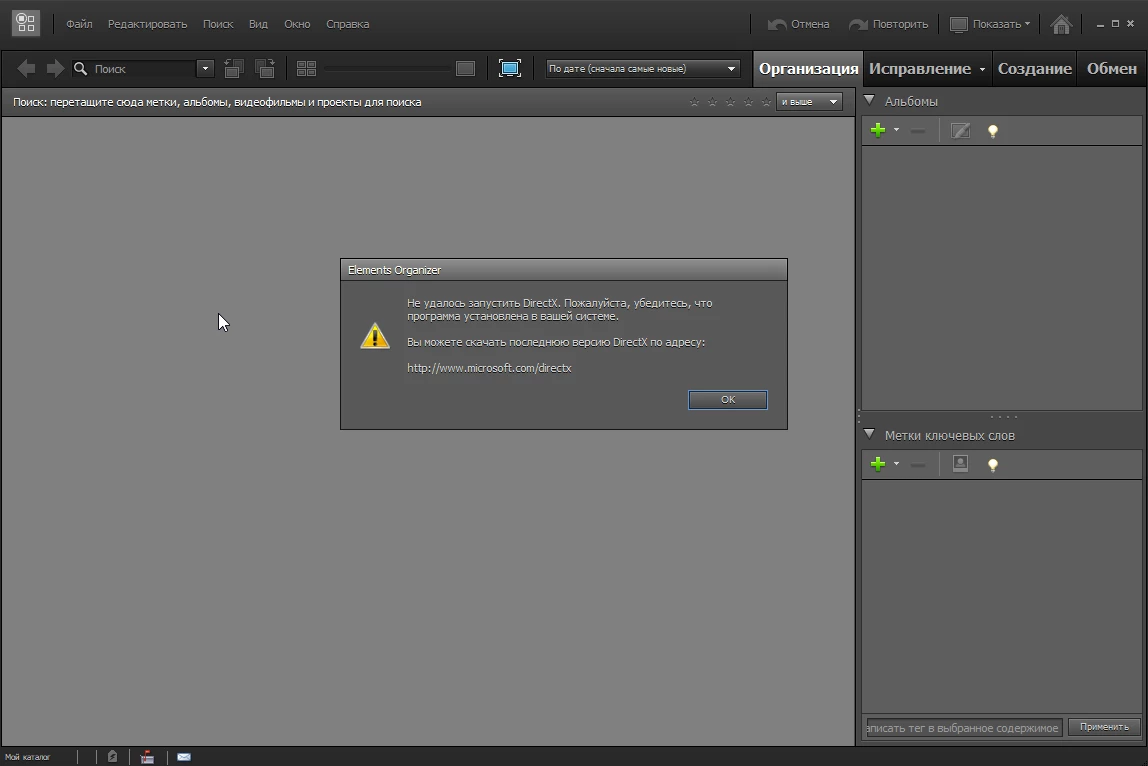Viewport: 1148px width, 766px height.
Task: Collapse the Альбомы panel triangle
Action: coord(869,100)
